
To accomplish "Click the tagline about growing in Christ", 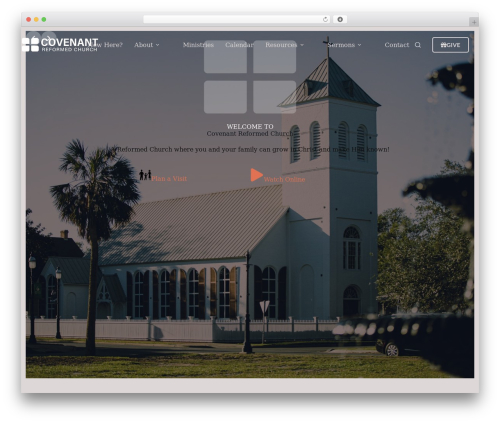I will click(x=250, y=150).
